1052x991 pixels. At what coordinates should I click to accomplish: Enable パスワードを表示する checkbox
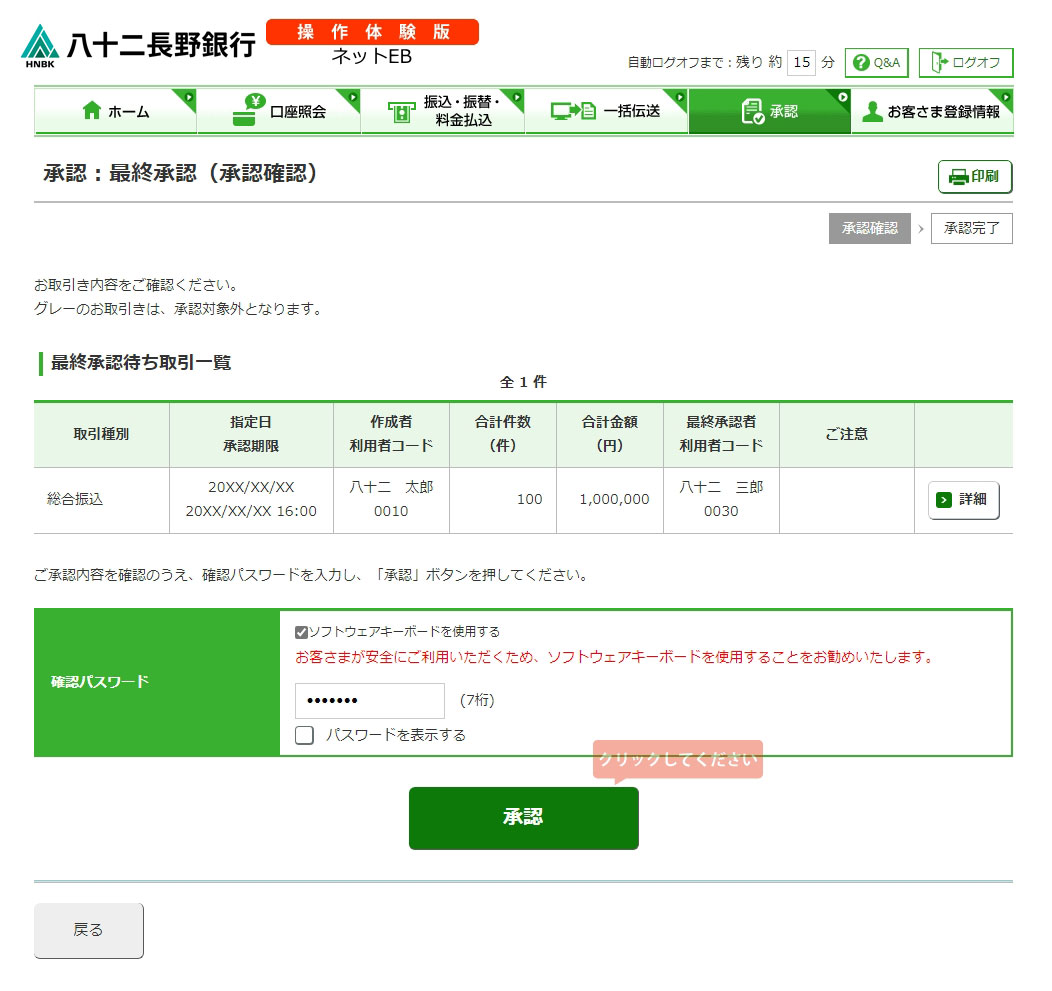(305, 736)
